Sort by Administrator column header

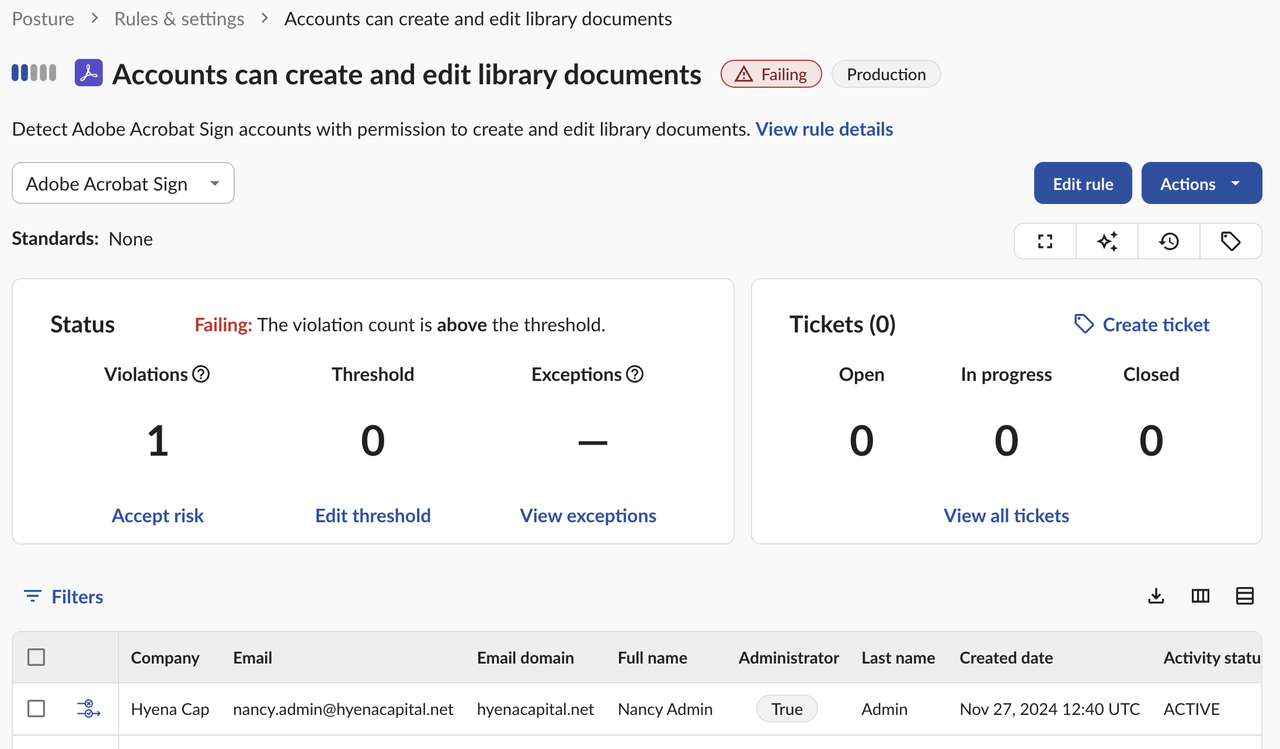point(789,657)
